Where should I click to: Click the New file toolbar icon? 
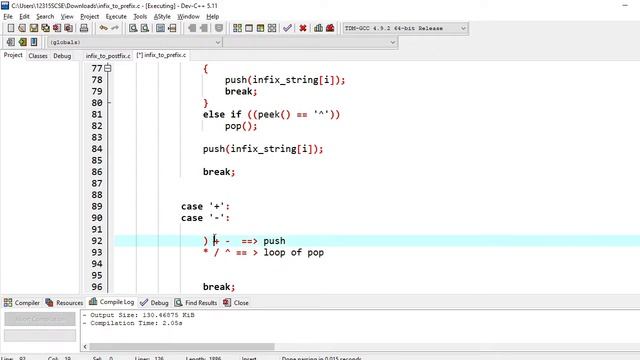pos(11,28)
